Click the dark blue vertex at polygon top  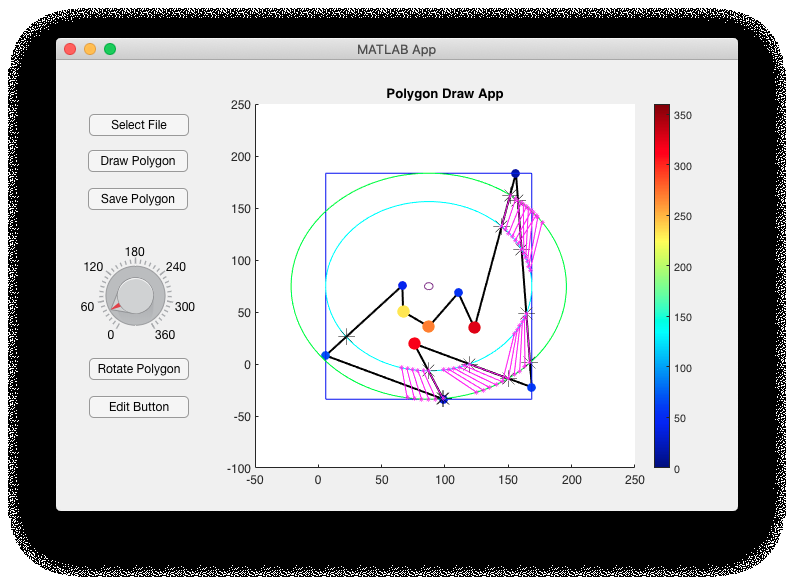(515, 173)
